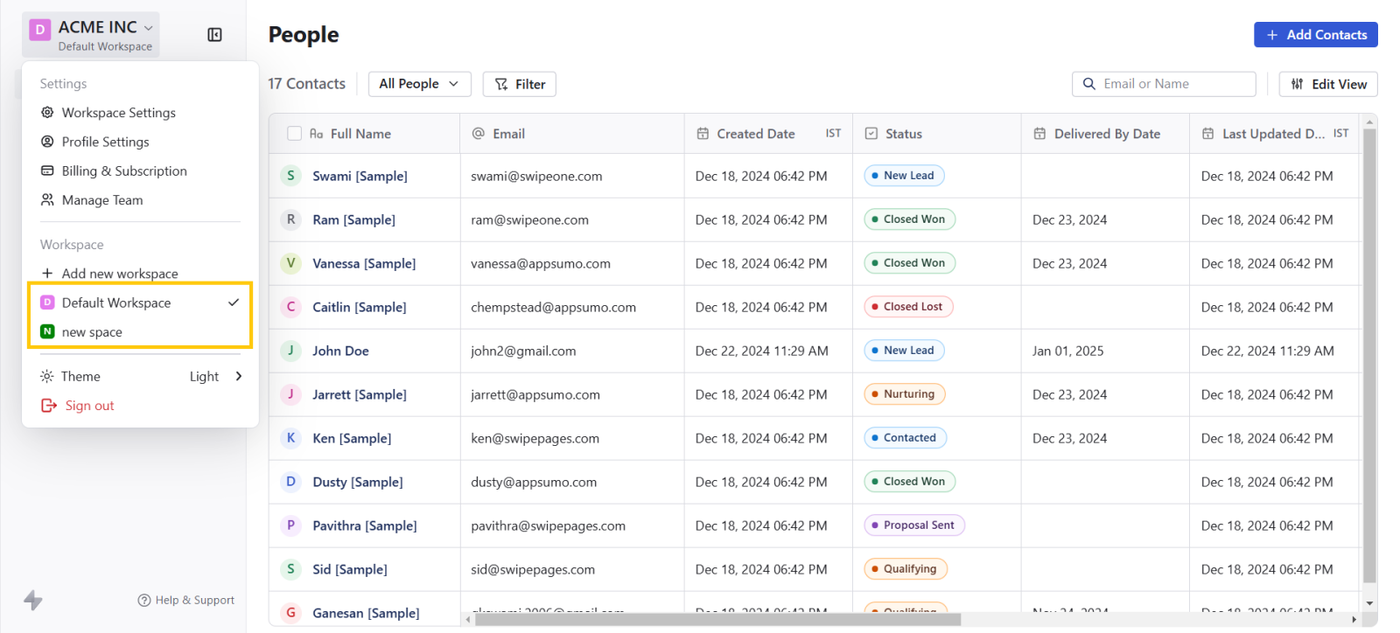Viewport: 1400px width, 633px height.
Task: Click the Delivered By Date calendar icon
Action: [x=1040, y=134]
